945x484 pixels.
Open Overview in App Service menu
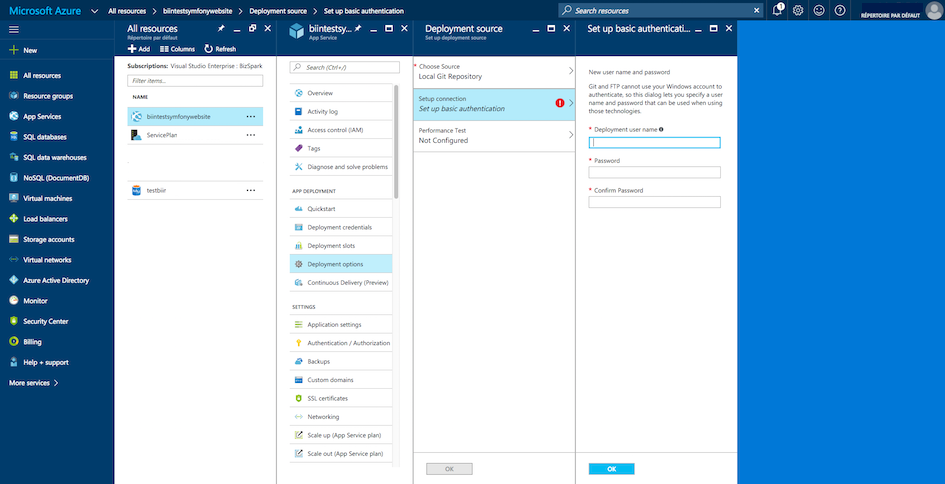(341, 93)
